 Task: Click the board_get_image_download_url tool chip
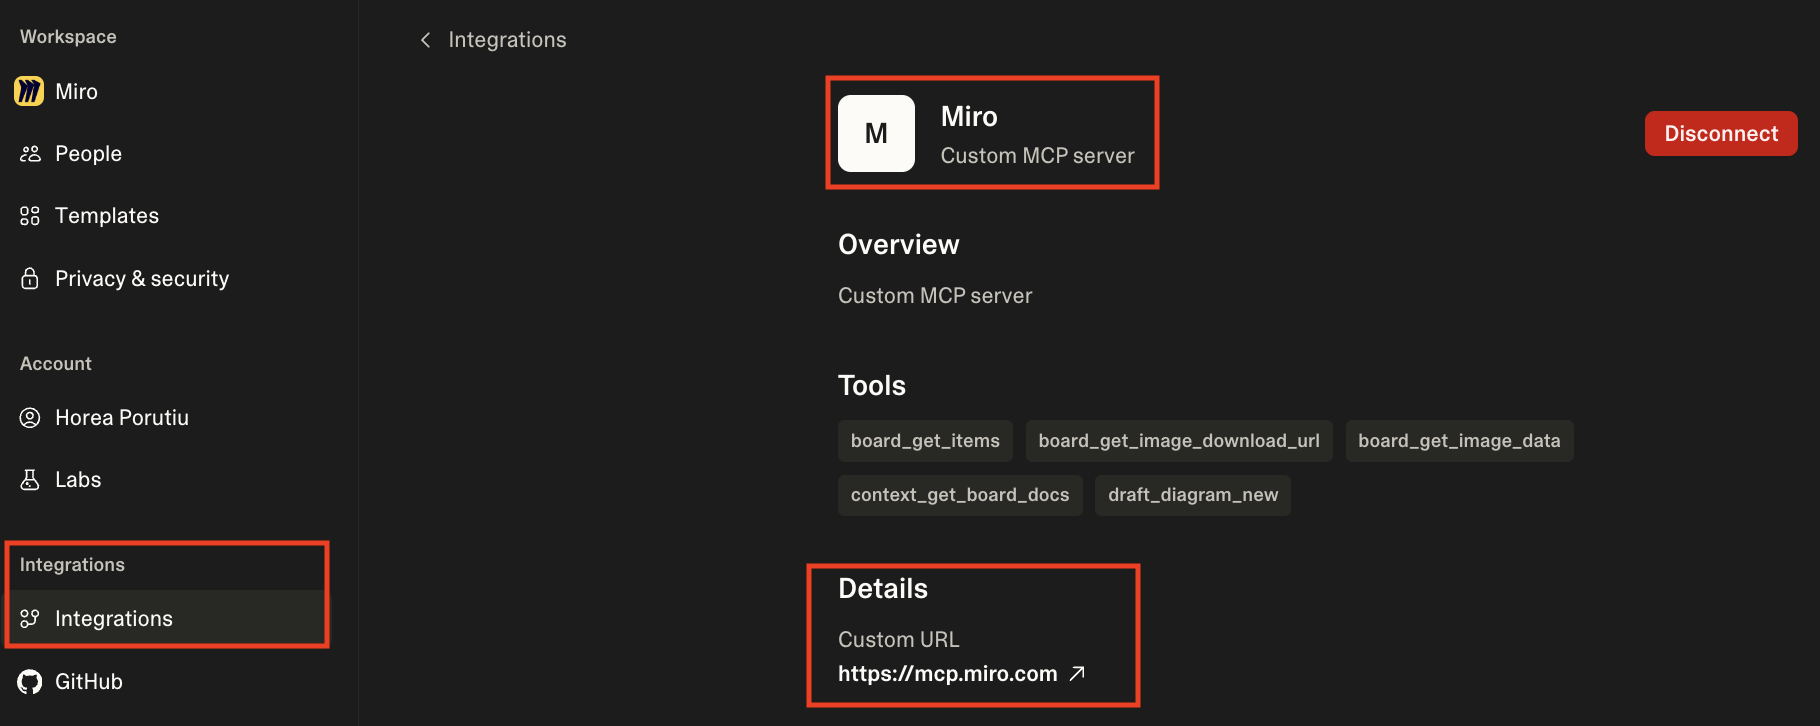coord(1179,441)
